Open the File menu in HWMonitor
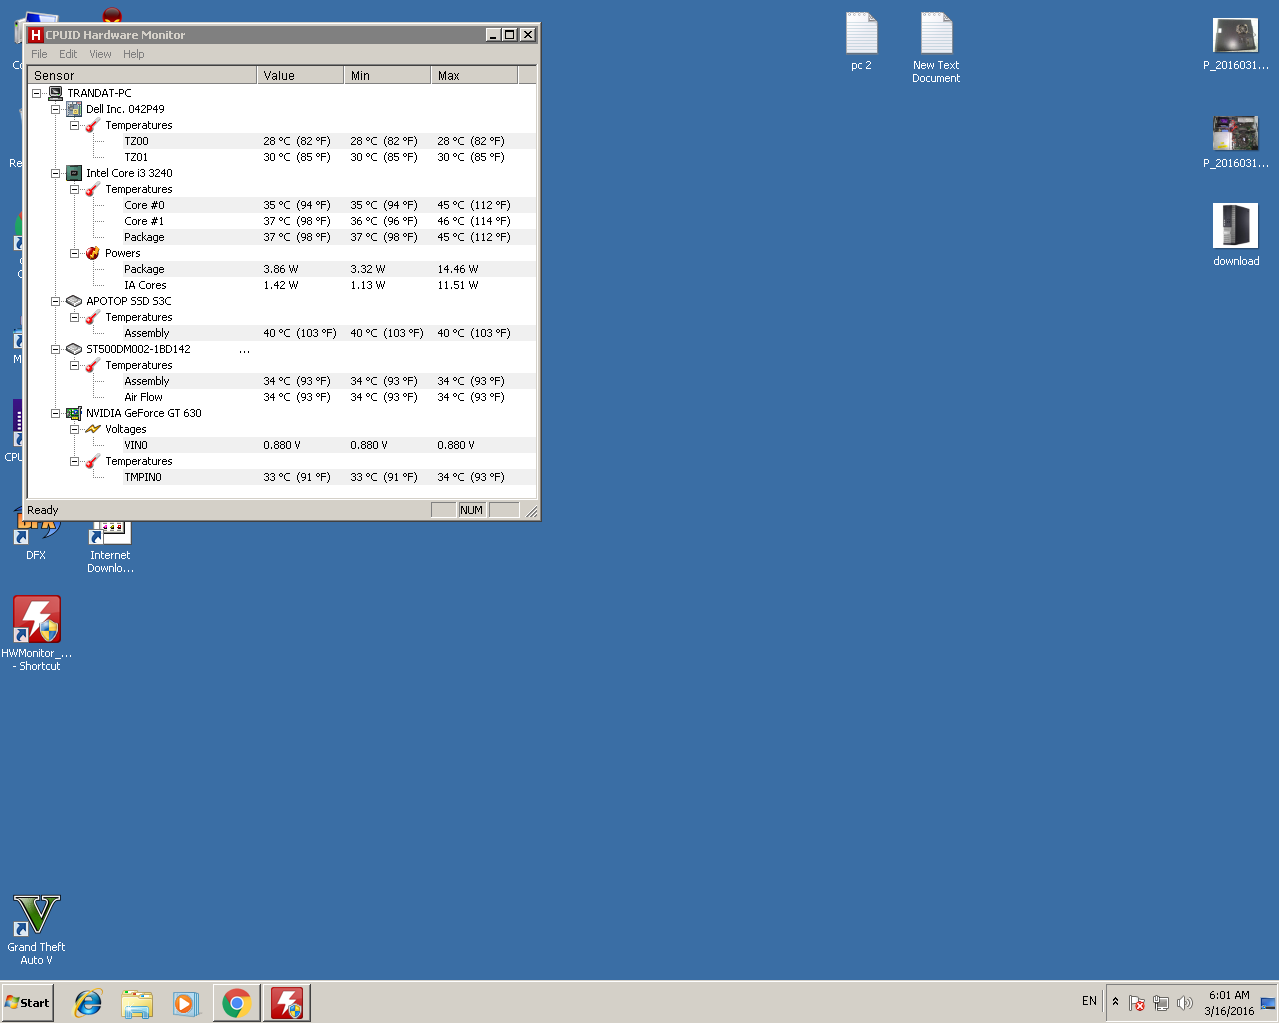This screenshot has height=1023, width=1279. pyautogui.click(x=39, y=54)
